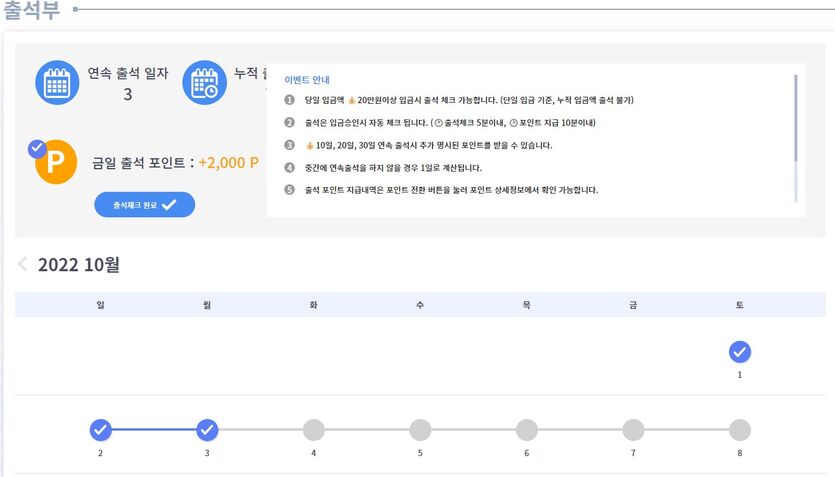Click the guide line about 포인트 전환 버튼

pos(452,190)
